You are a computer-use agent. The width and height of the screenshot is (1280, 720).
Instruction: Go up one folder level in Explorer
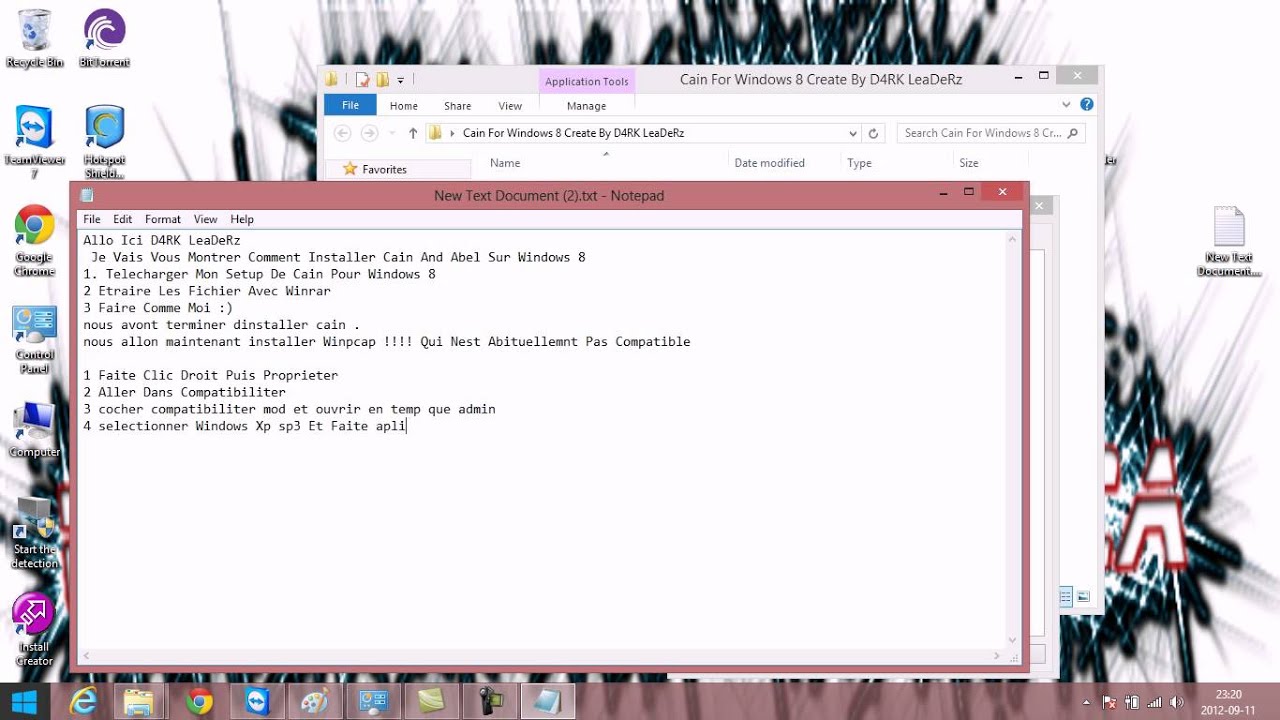(x=413, y=133)
